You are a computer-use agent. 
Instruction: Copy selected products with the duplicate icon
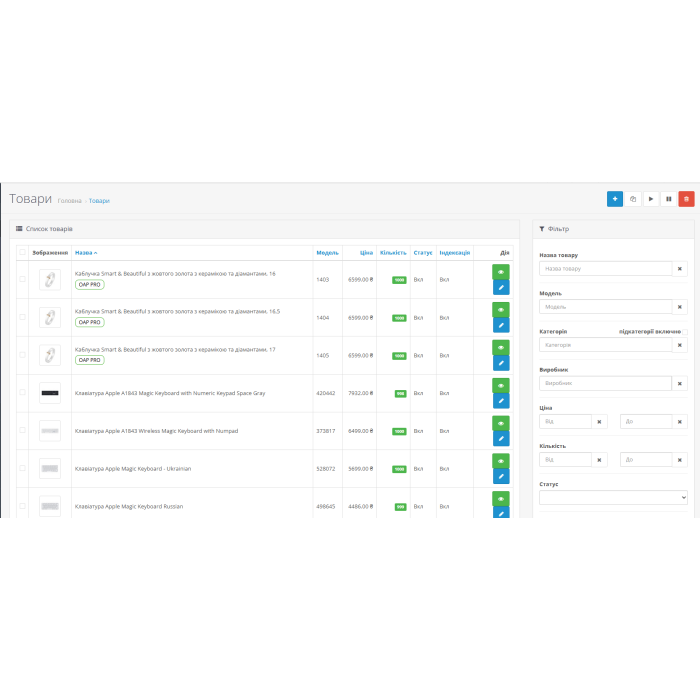click(x=633, y=199)
